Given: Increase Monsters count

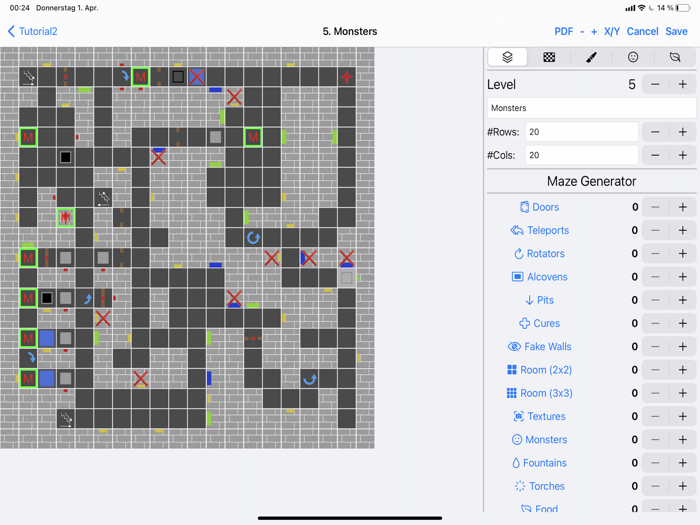Looking at the screenshot, I should tap(683, 439).
